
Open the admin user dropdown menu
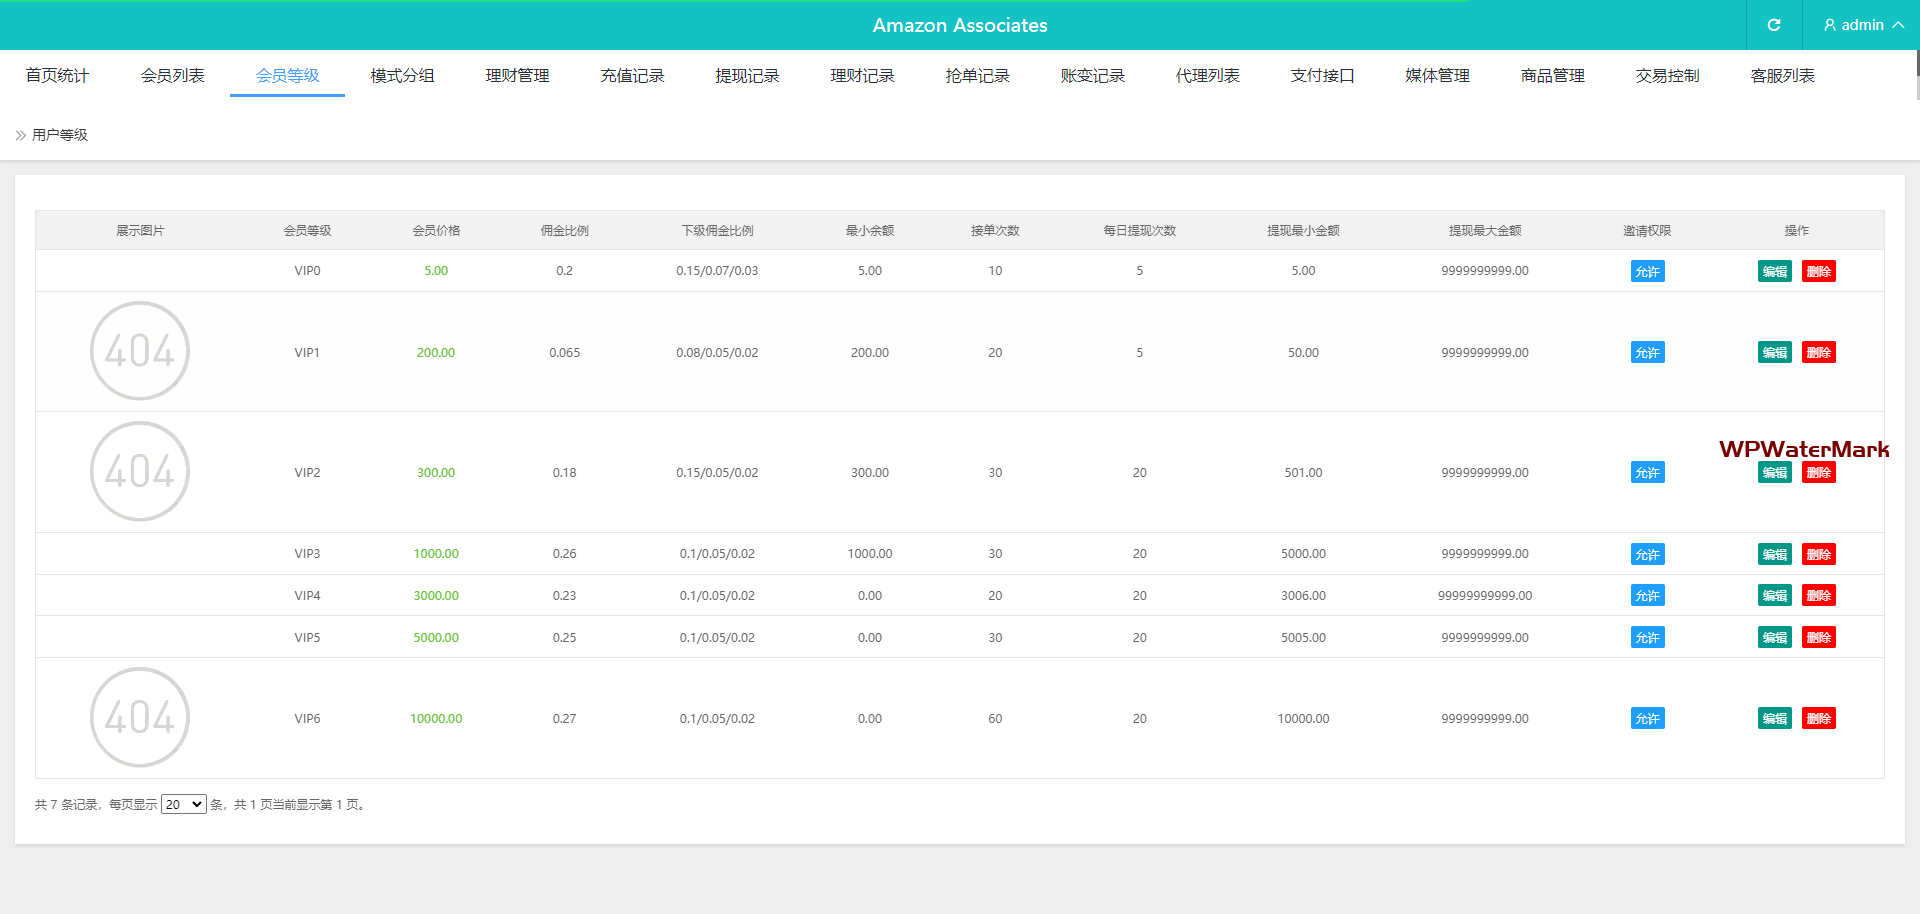pos(1862,25)
